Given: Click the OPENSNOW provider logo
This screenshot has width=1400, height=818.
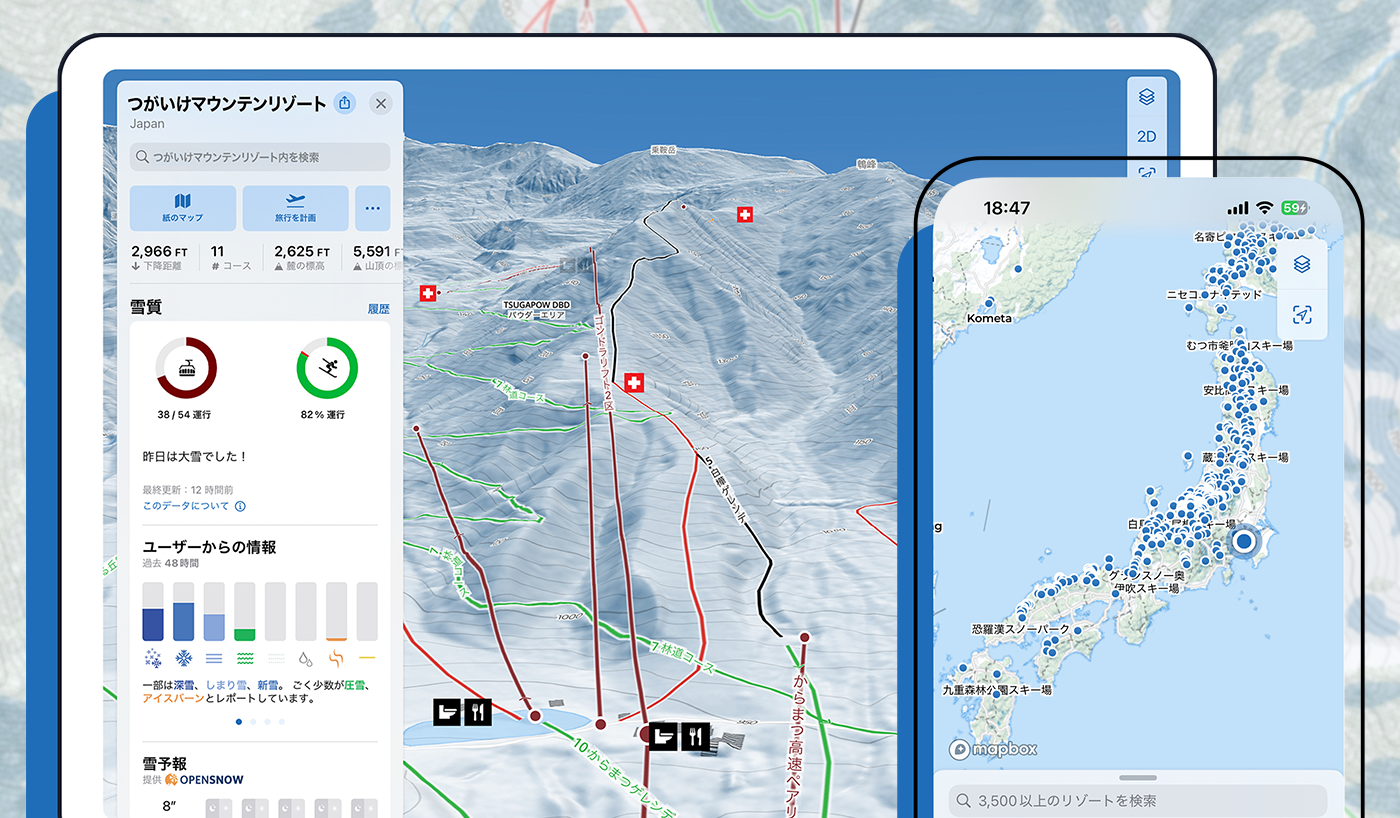Looking at the screenshot, I should (x=204, y=779).
